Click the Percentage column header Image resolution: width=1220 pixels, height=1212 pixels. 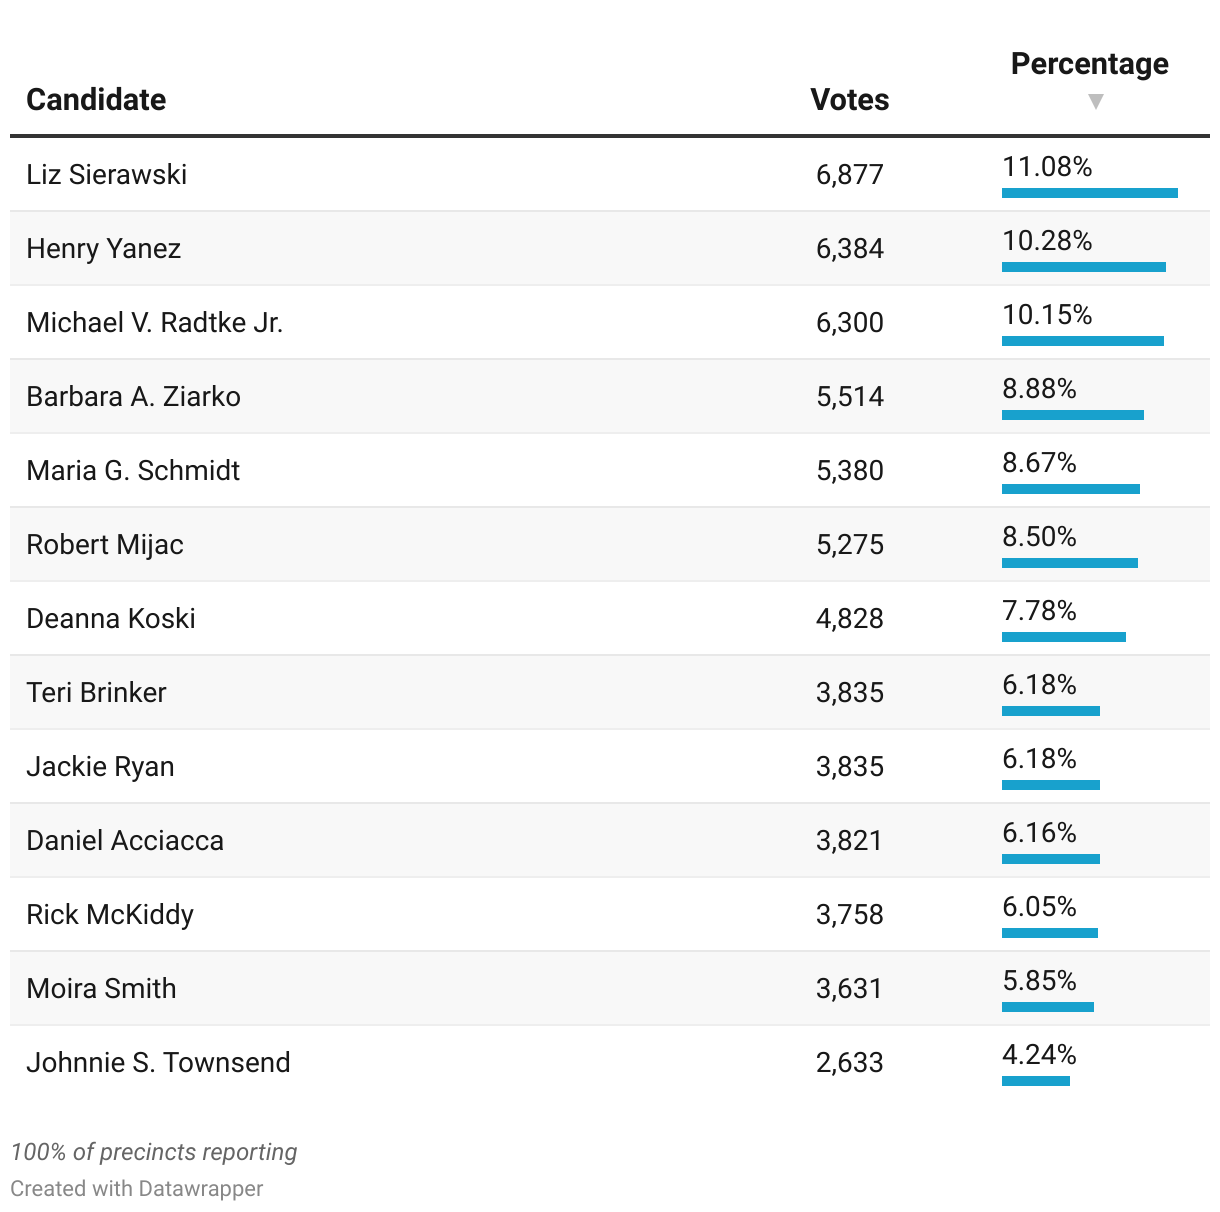point(1089,64)
